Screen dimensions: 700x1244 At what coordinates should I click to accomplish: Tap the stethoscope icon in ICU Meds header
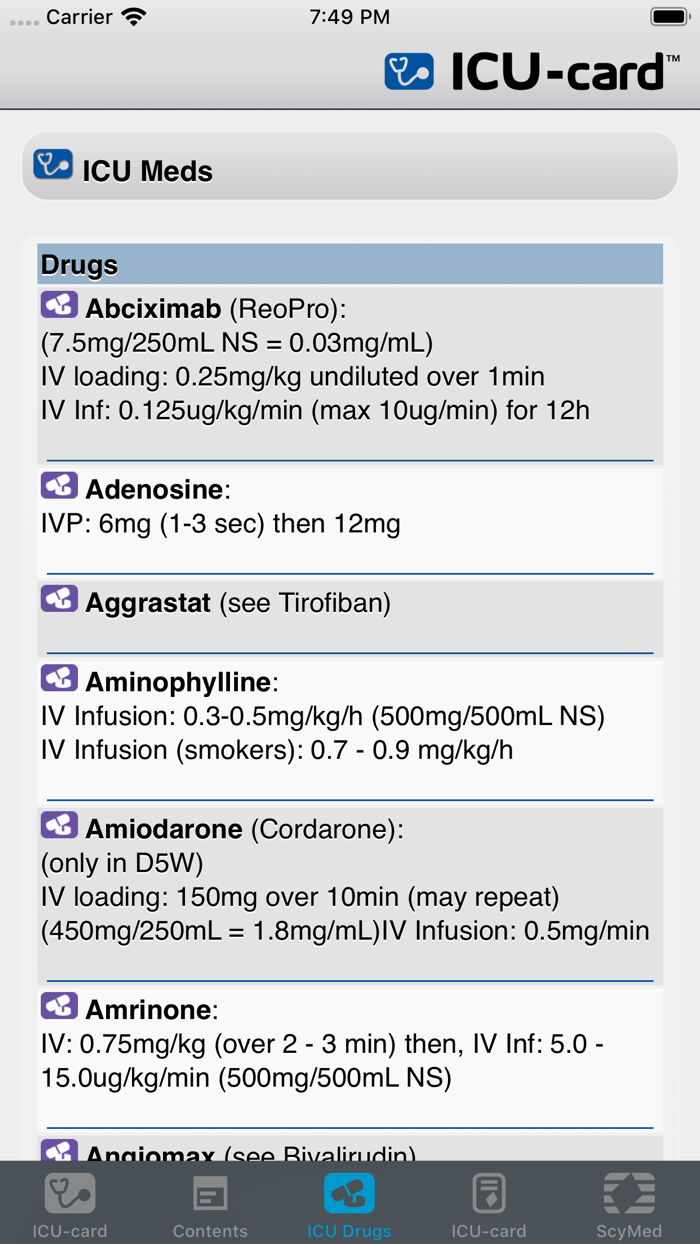(x=53, y=164)
